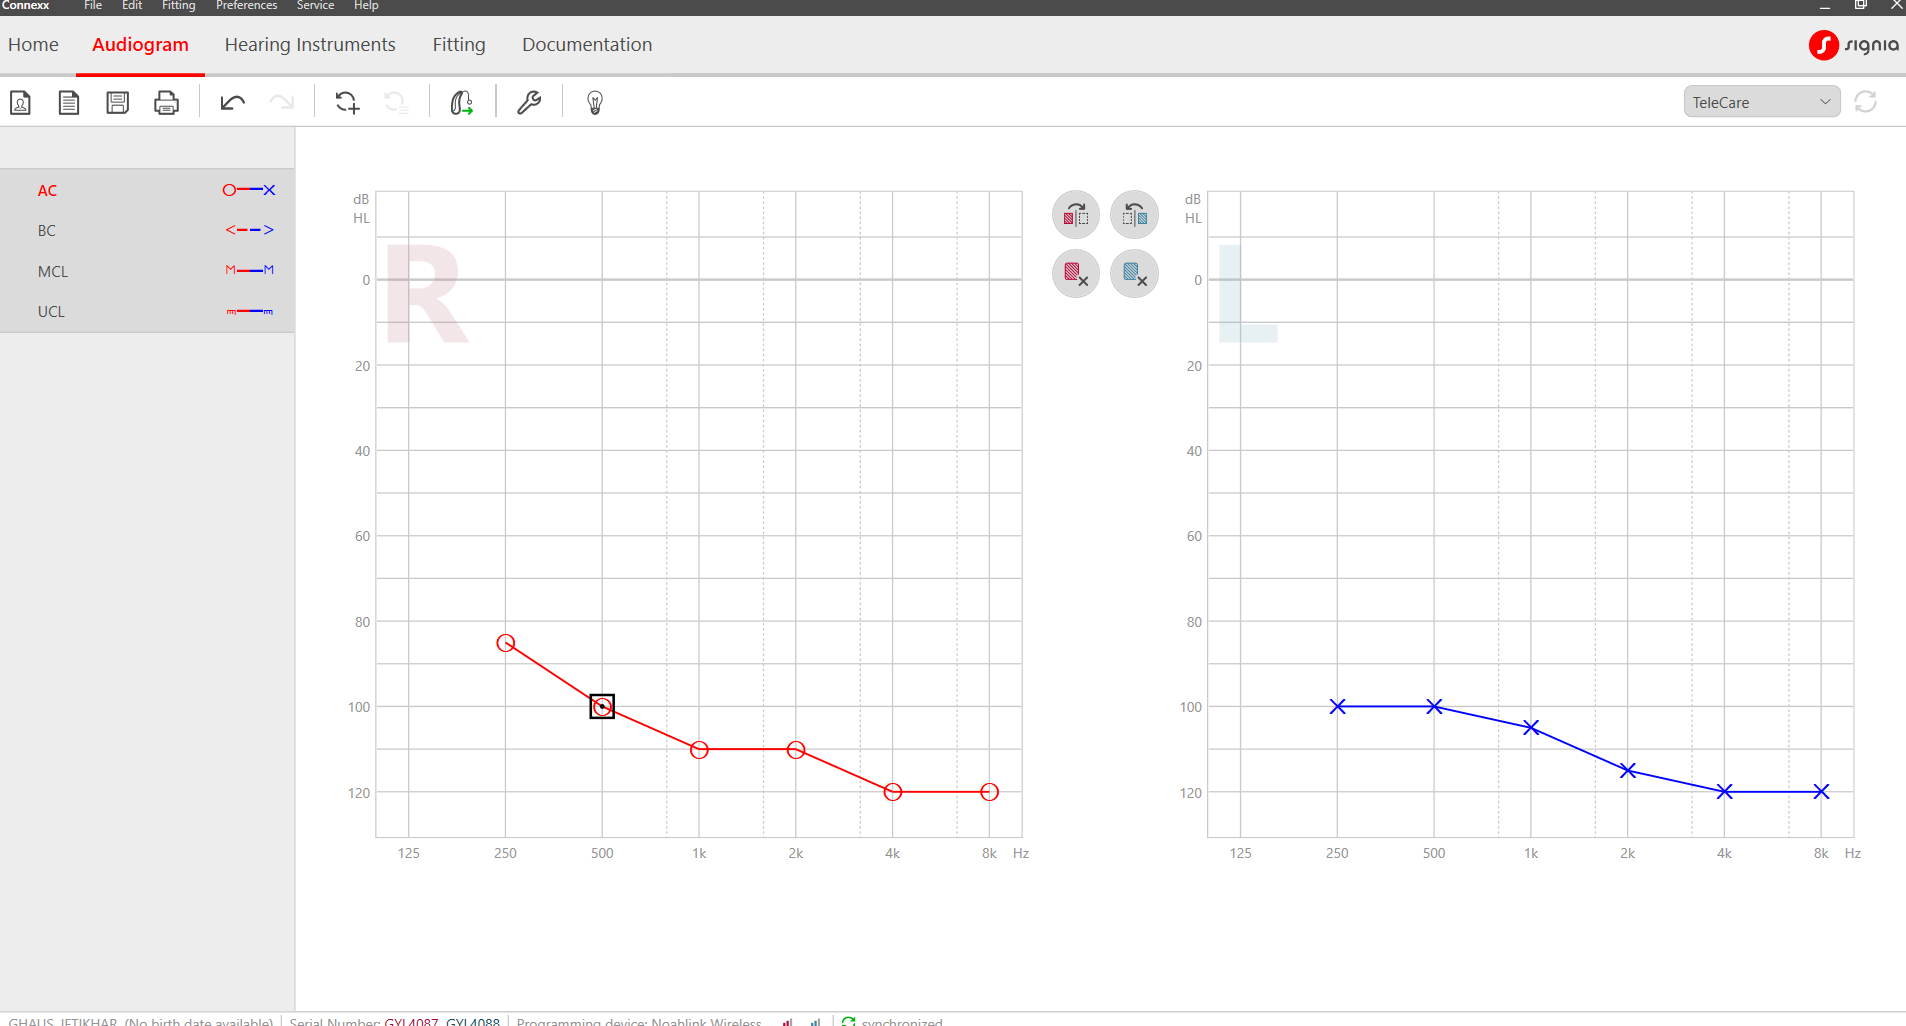
Task: Click Programming device Noahlink Wireless text
Action: click(x=639, y=1021)
